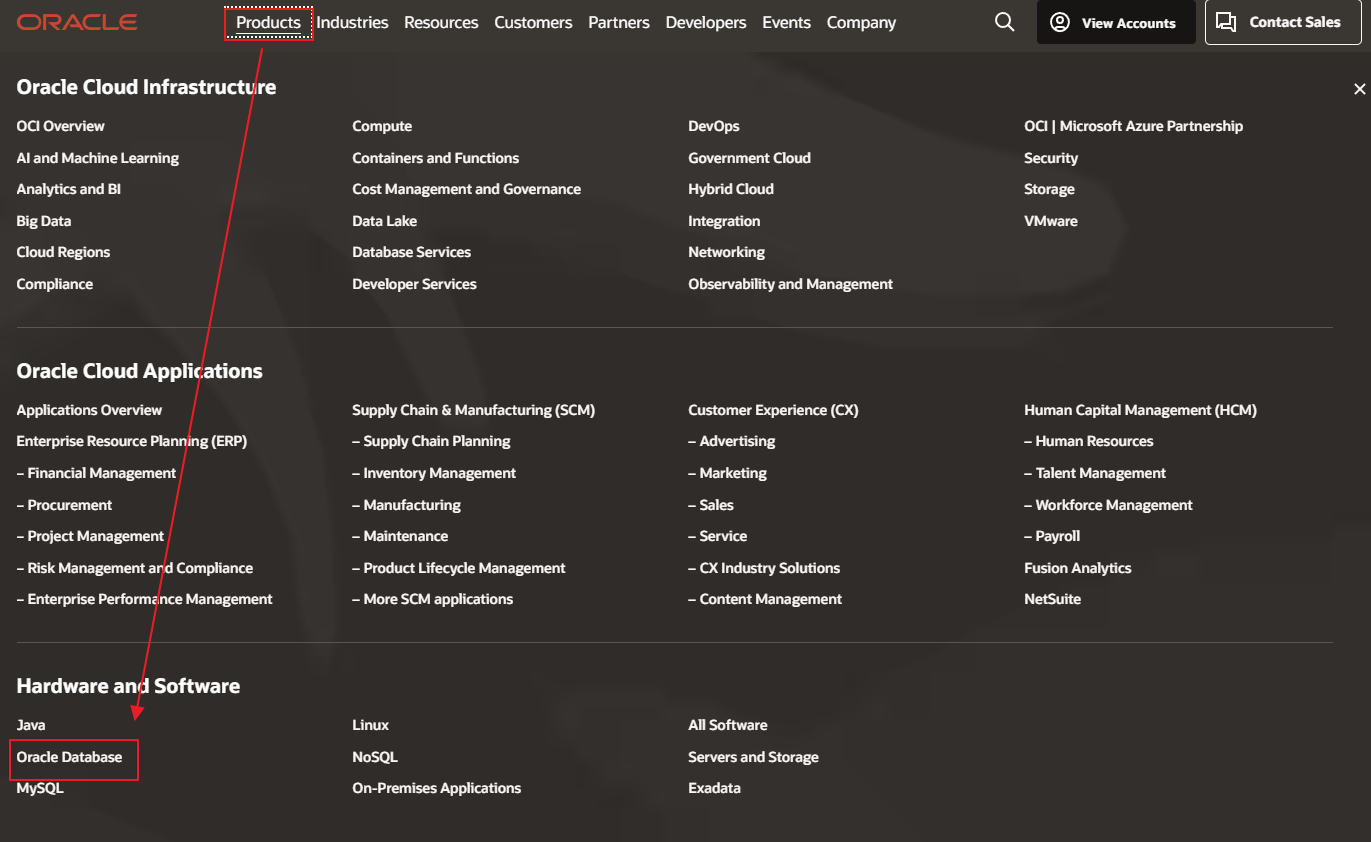The image size is (1371, 842).
Task: Open the Products menu
Action: [x=268, y=22]
